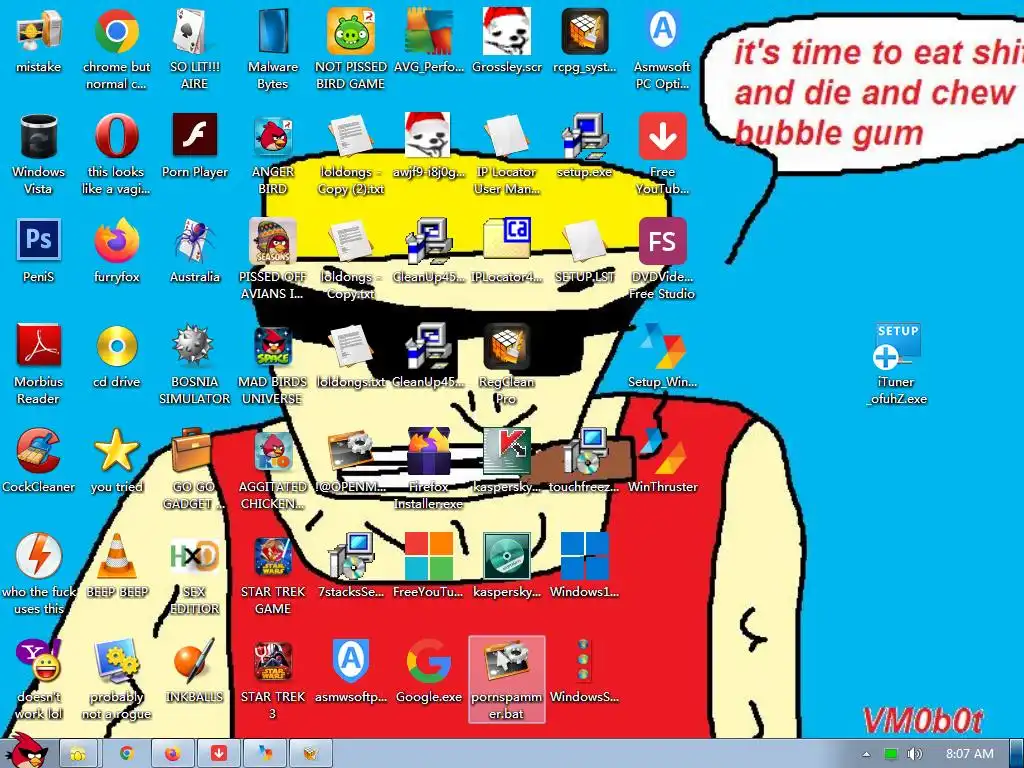Launch 'chrome but normal c...' shortcut
Viewport: 1024px width, 768px height.
[116, 31]
